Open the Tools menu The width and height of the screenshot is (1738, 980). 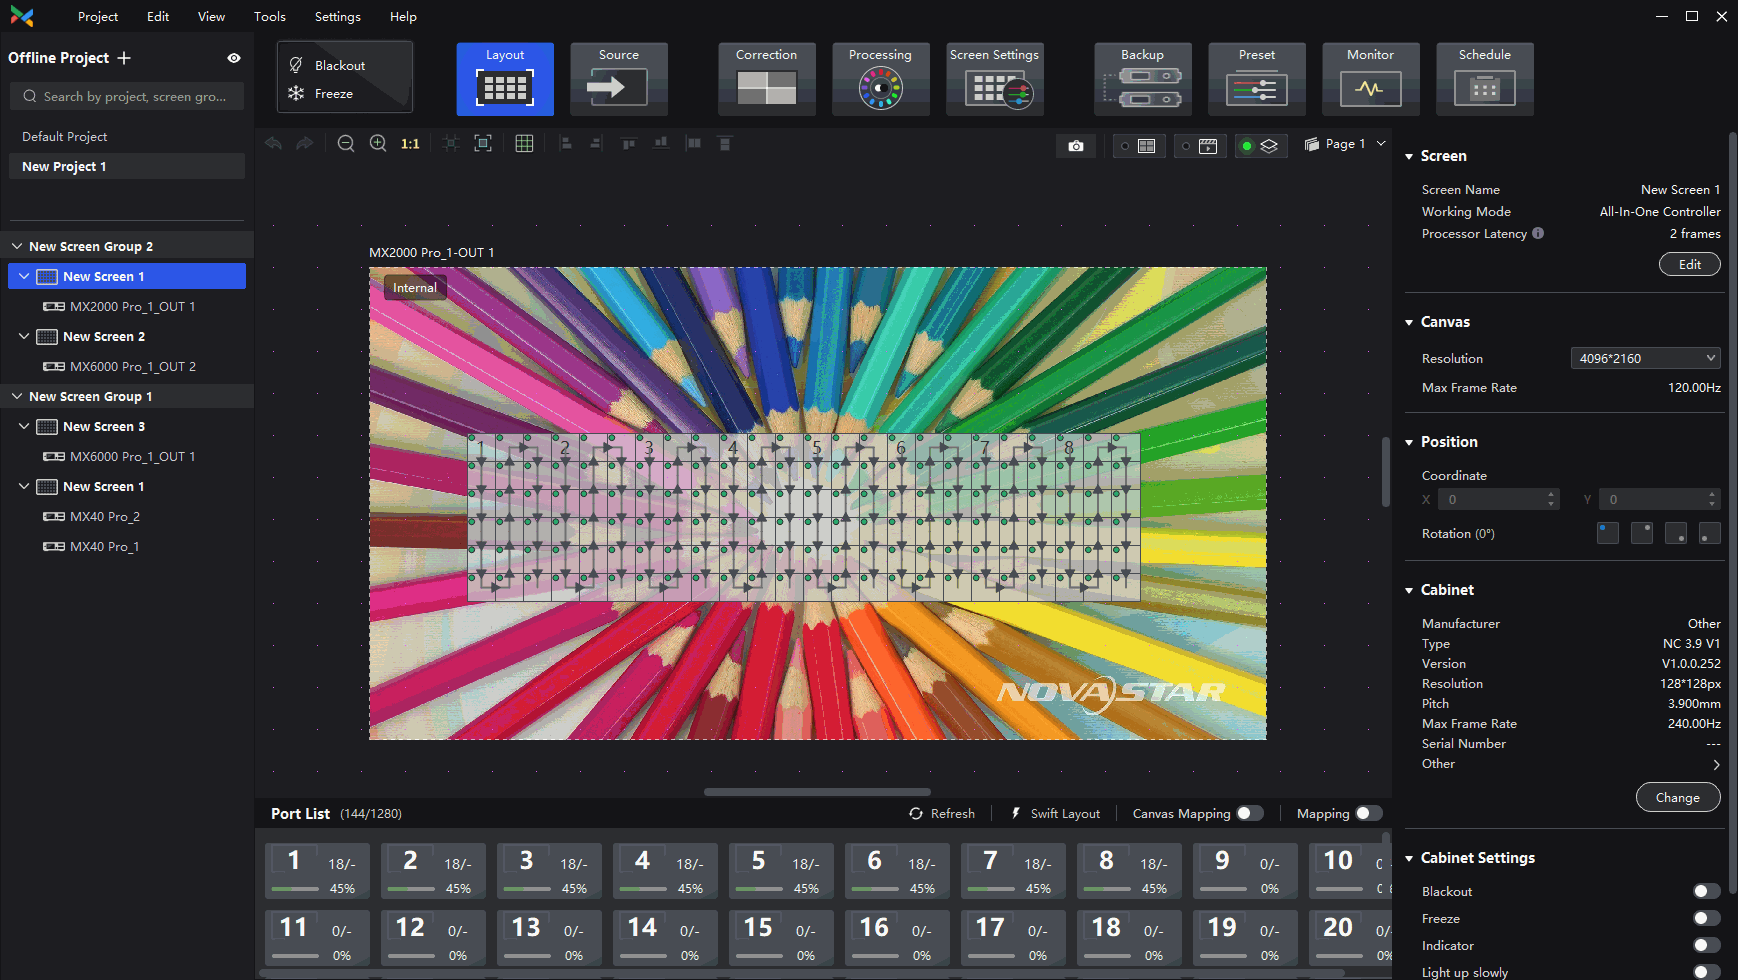(x=270, y=17)
